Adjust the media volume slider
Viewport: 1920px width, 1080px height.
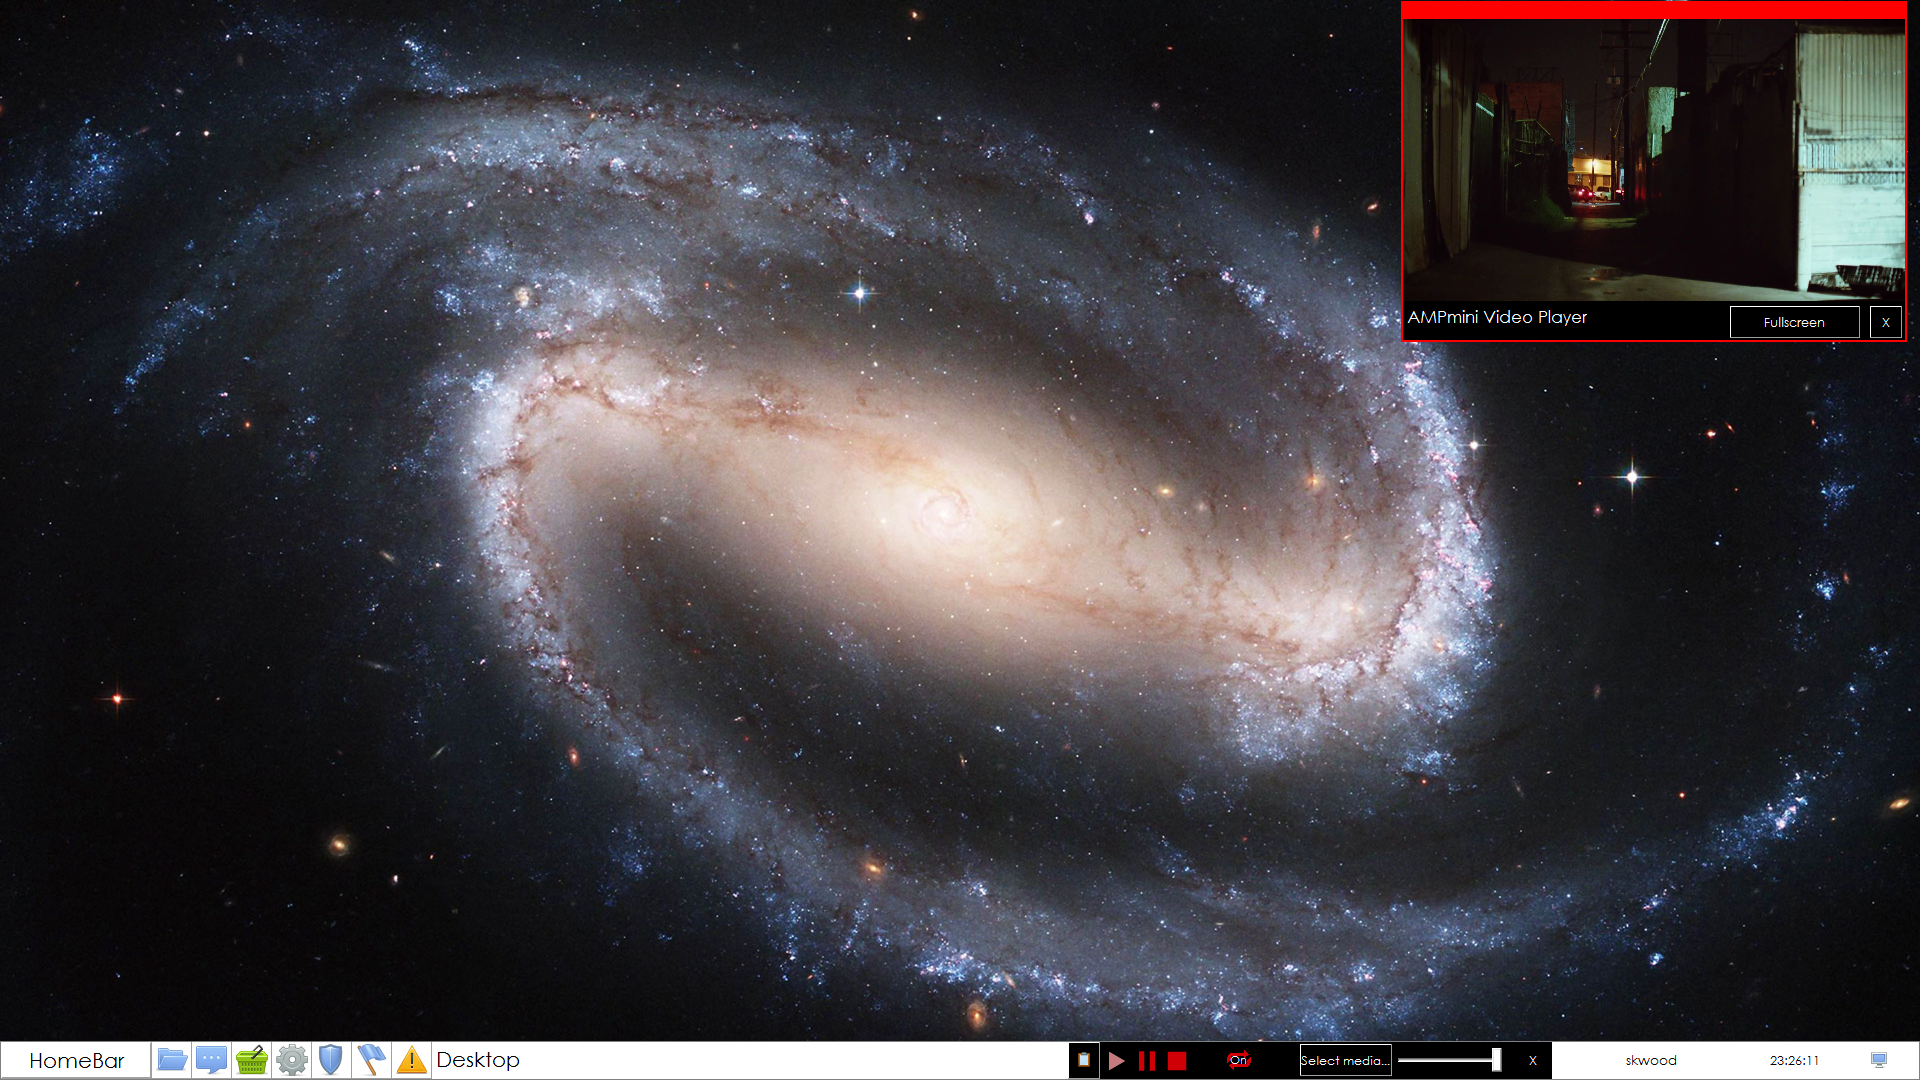click(x=1450, y=1060)
